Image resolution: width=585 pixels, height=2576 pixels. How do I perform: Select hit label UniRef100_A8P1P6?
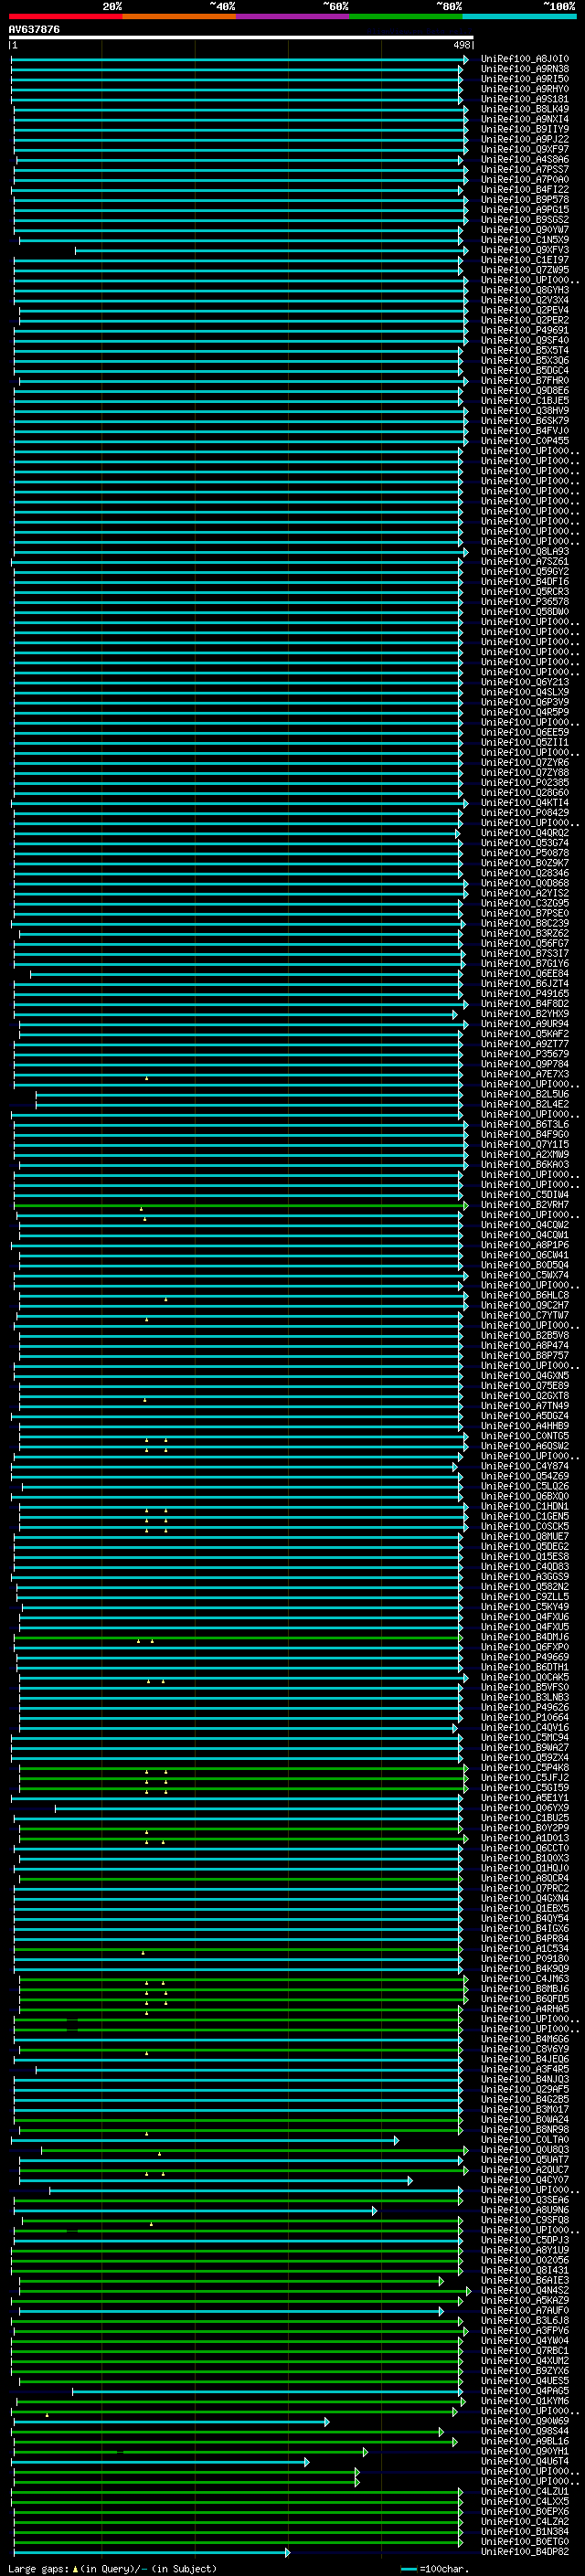click(x=525, y=1245)
